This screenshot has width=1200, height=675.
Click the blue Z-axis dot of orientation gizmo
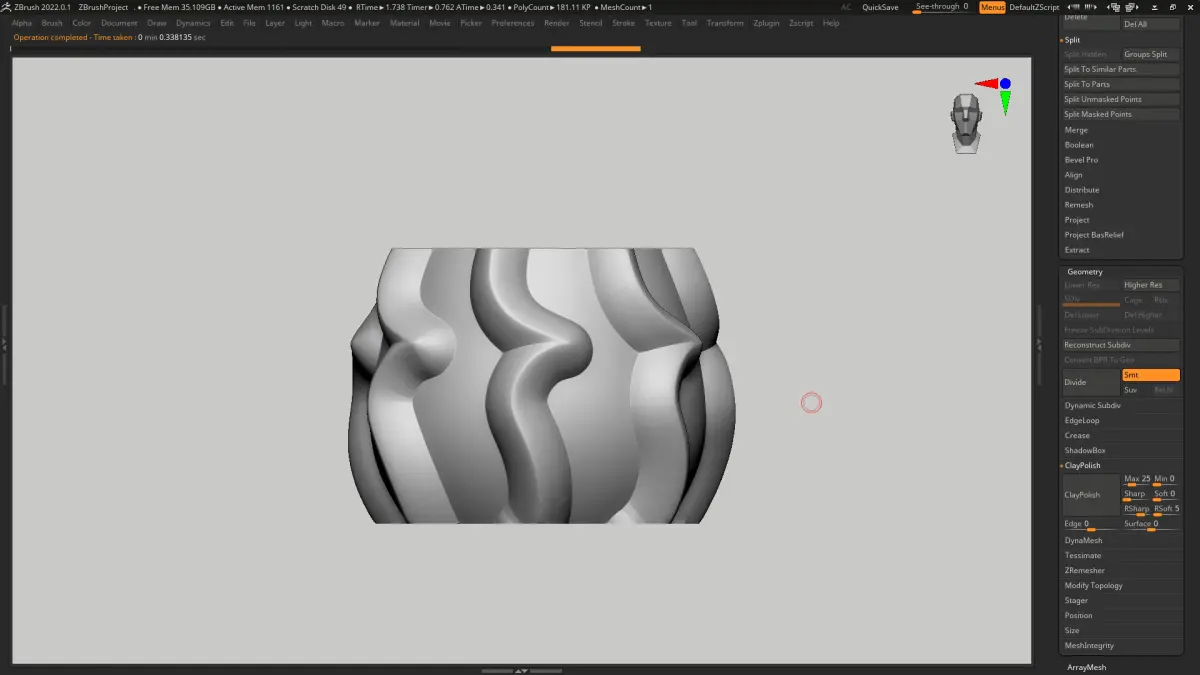coord(1005,84)
